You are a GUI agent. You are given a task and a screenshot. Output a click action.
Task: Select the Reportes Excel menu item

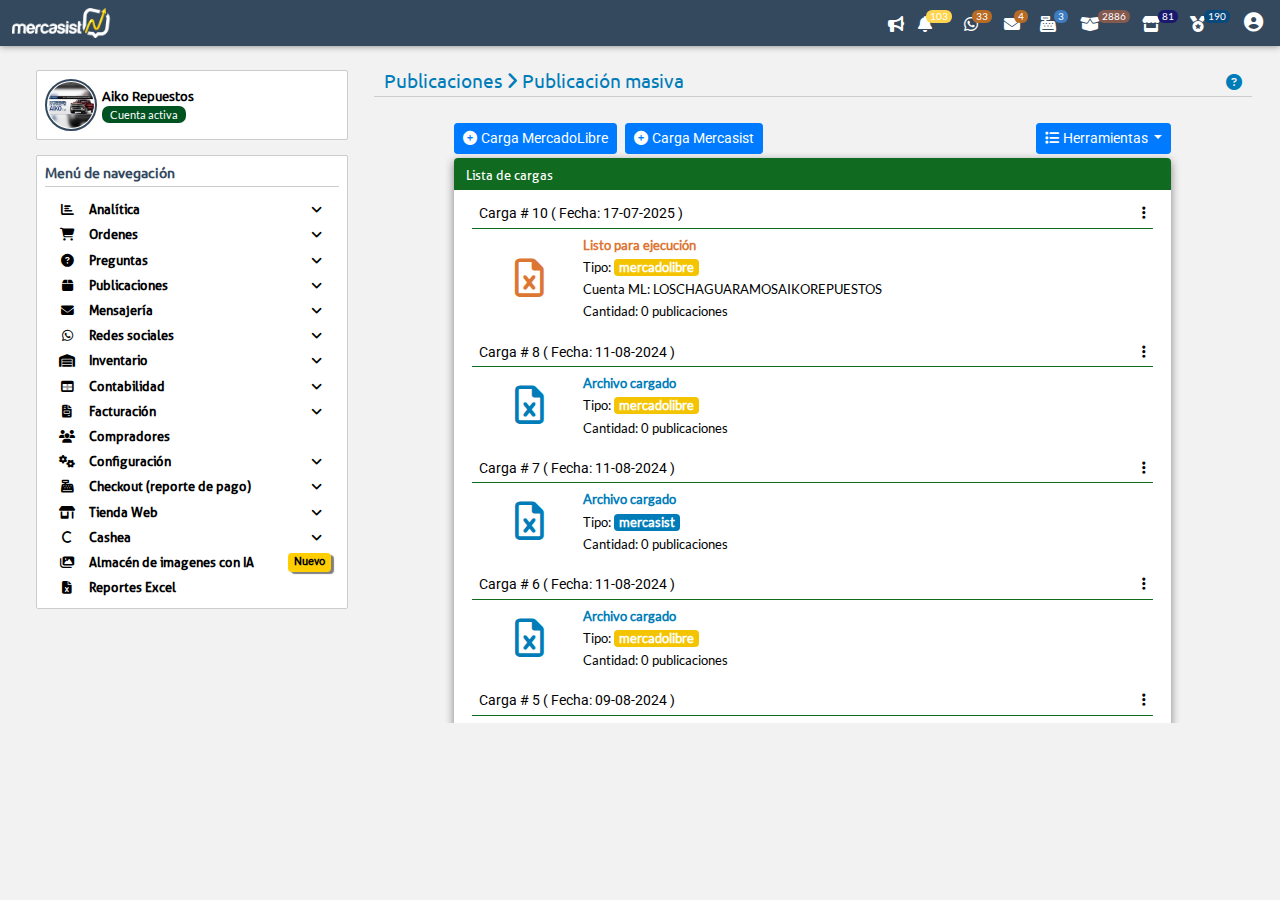pos(134,587)
